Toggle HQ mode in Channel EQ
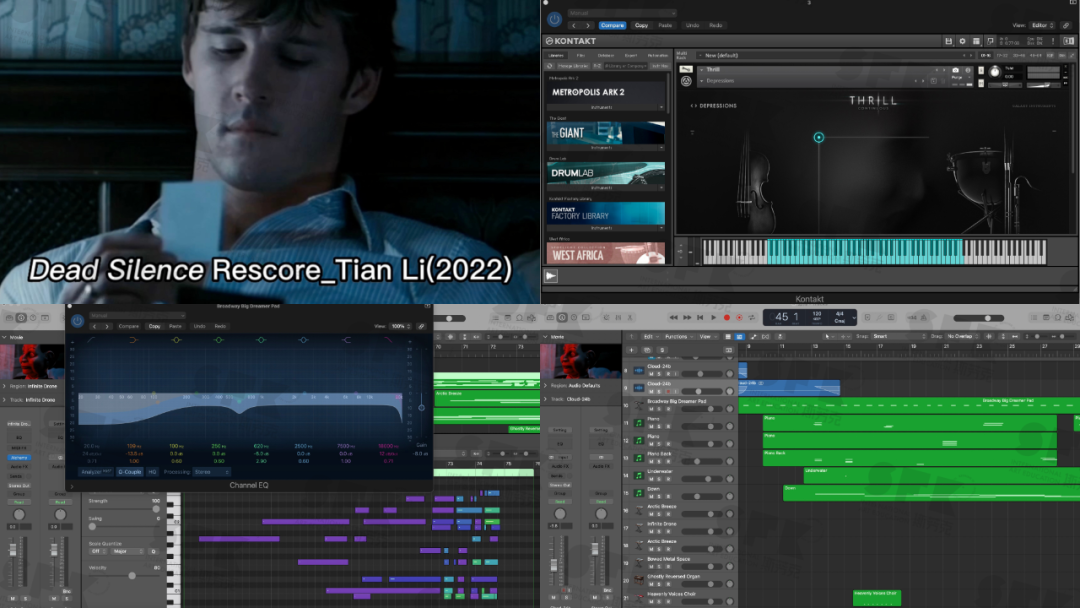Screen dimensions: 1080x608 click(152, 472)
